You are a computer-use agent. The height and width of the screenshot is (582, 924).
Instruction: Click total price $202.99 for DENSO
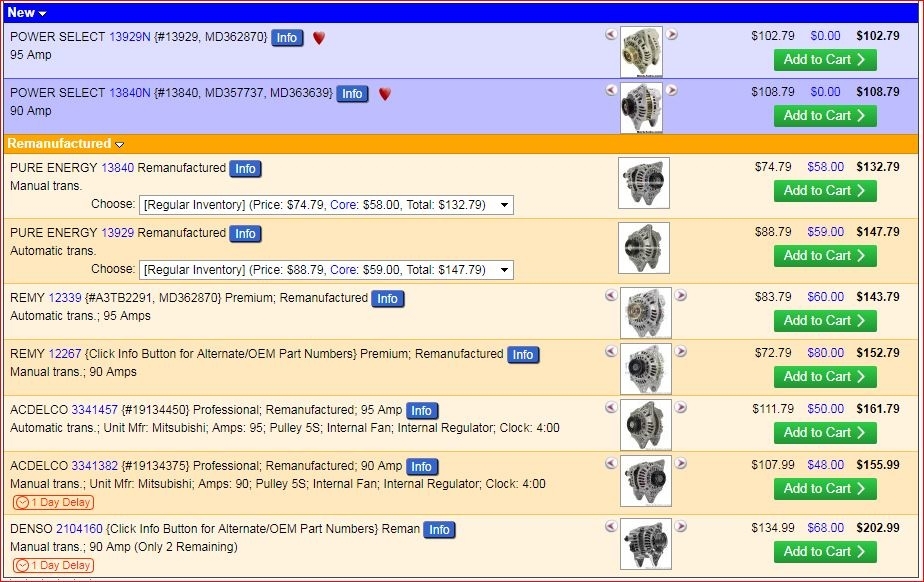(878, 528)
